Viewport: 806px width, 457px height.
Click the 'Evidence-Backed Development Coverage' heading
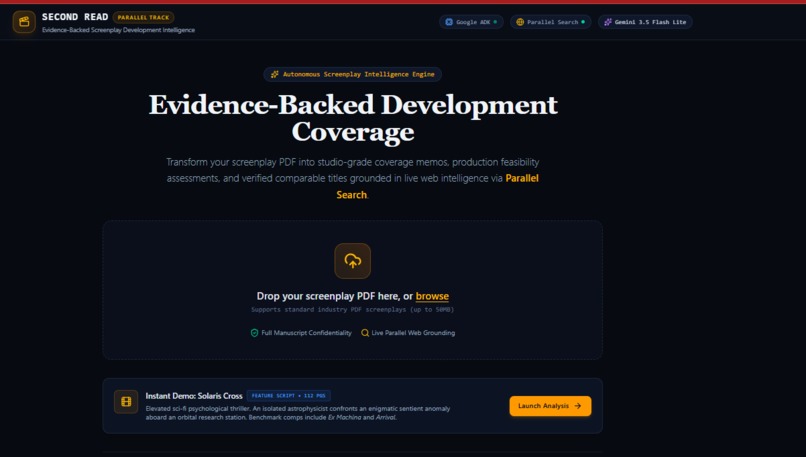coord(353,118)
